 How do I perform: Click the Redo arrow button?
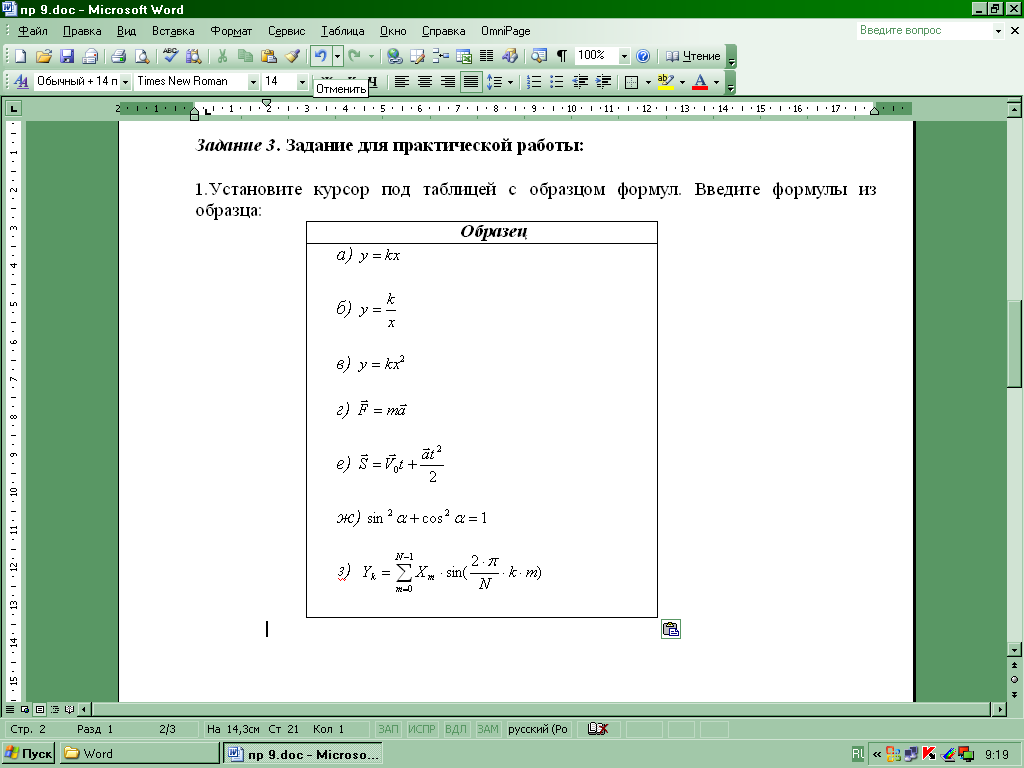(x=355, y=56)
